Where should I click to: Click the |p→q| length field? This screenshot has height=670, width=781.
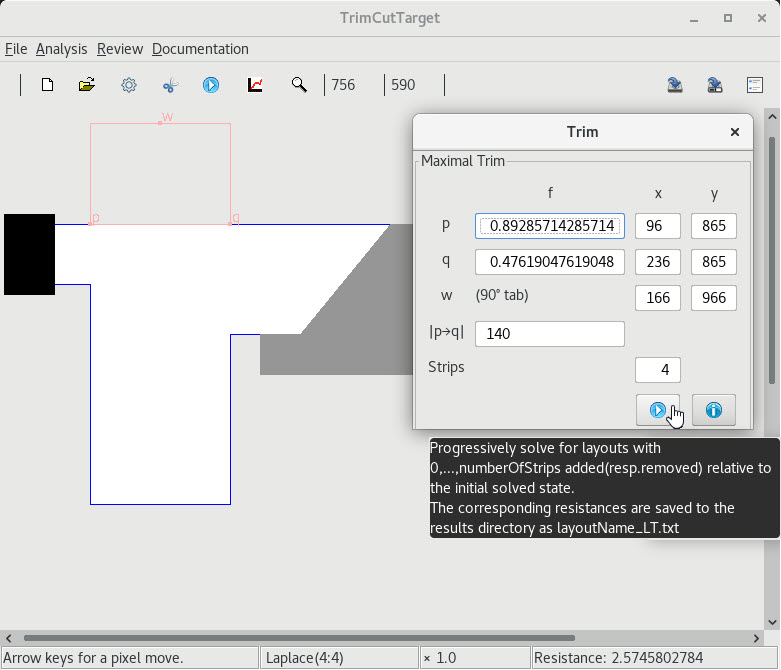(549, 333)
